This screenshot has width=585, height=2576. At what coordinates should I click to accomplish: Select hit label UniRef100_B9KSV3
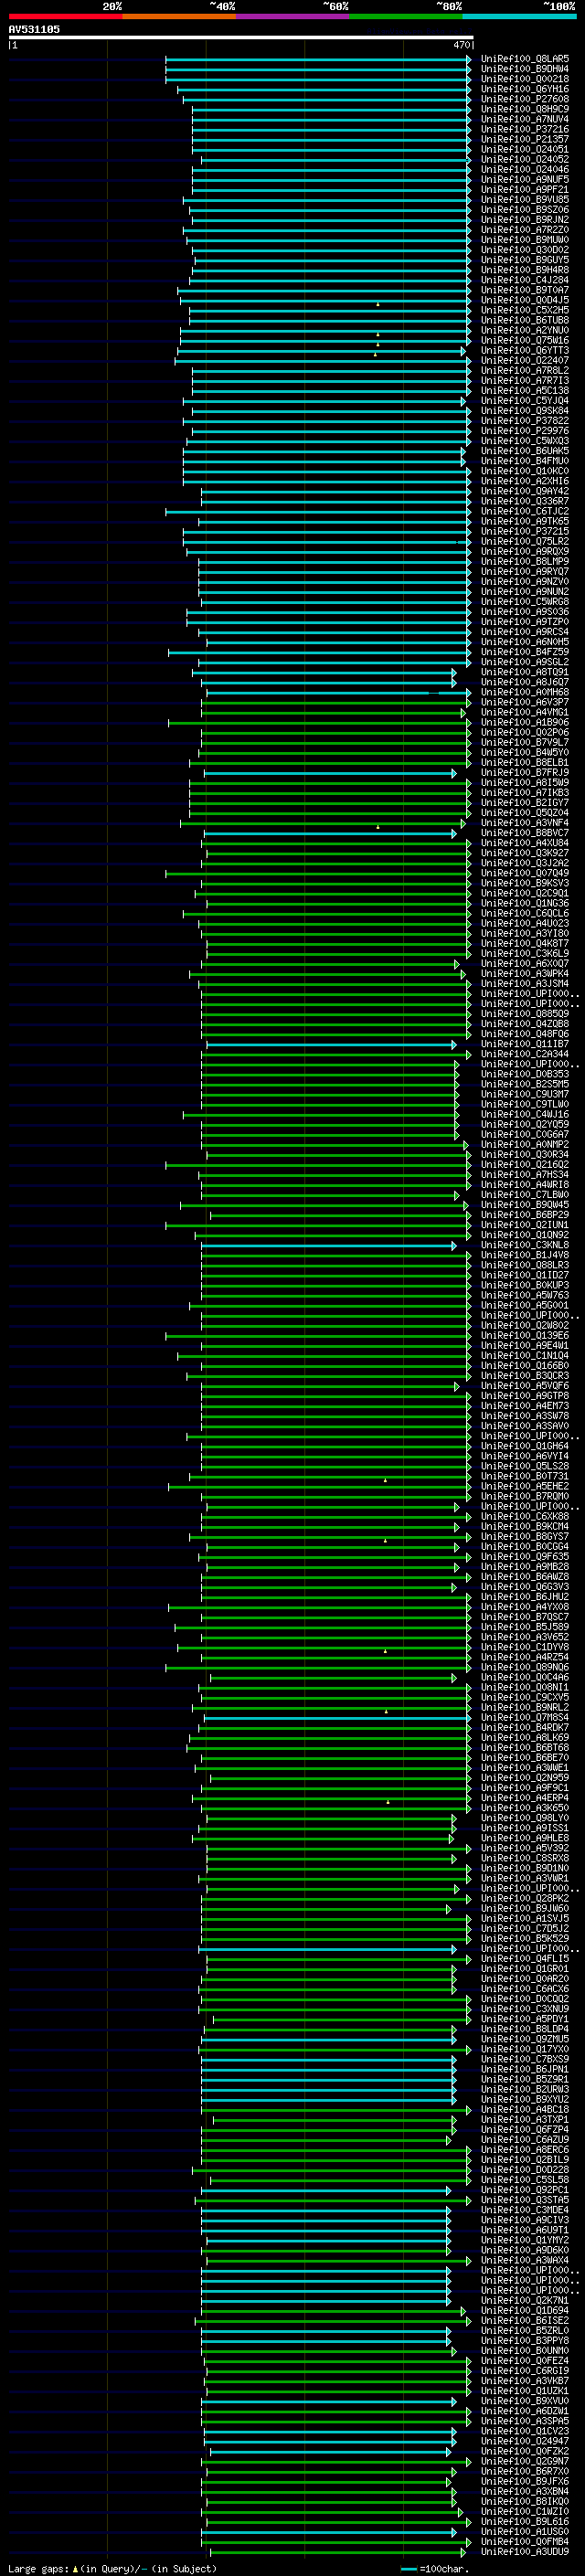[x=524, y=883]
